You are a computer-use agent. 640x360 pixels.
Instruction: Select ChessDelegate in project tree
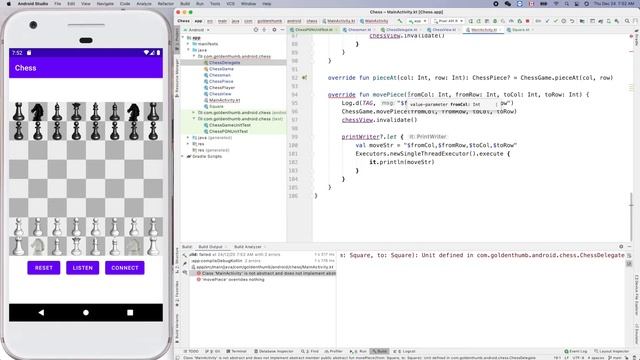pos(224,63)
